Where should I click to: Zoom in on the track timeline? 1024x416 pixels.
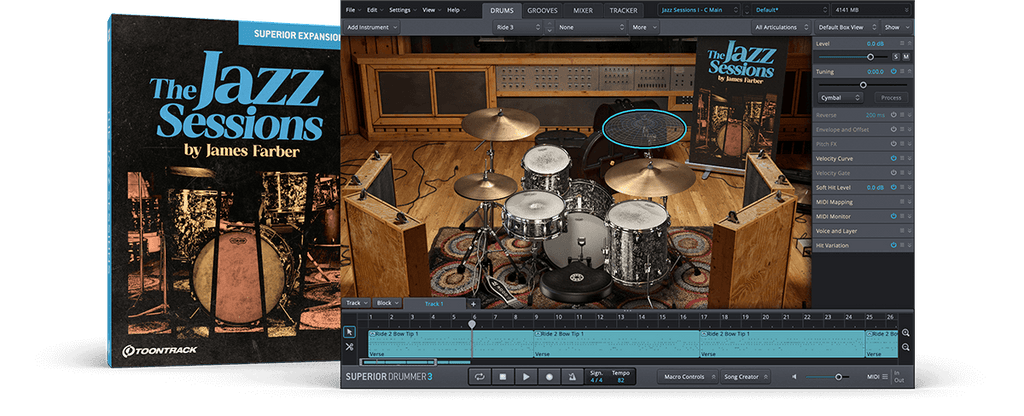[x=906, y=332]
